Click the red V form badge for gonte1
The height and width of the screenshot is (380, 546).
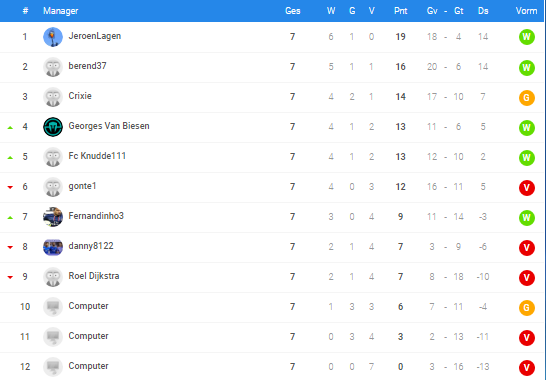526,188
